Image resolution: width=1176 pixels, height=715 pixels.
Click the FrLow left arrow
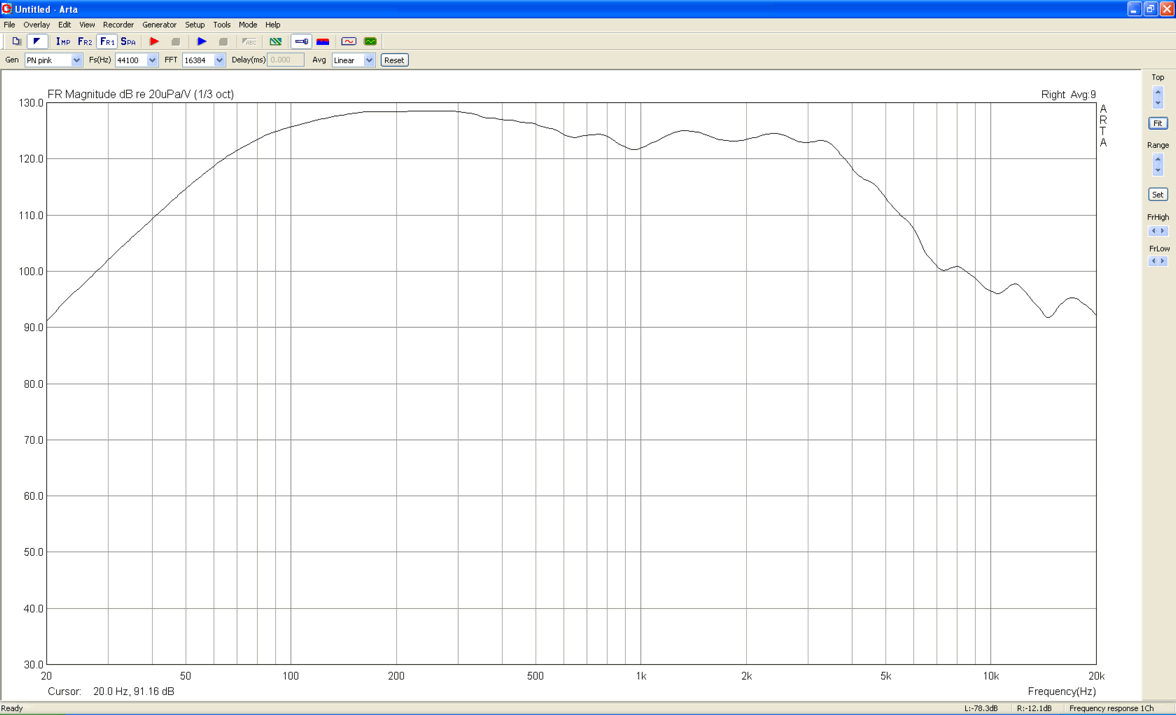pos(1154,261)
